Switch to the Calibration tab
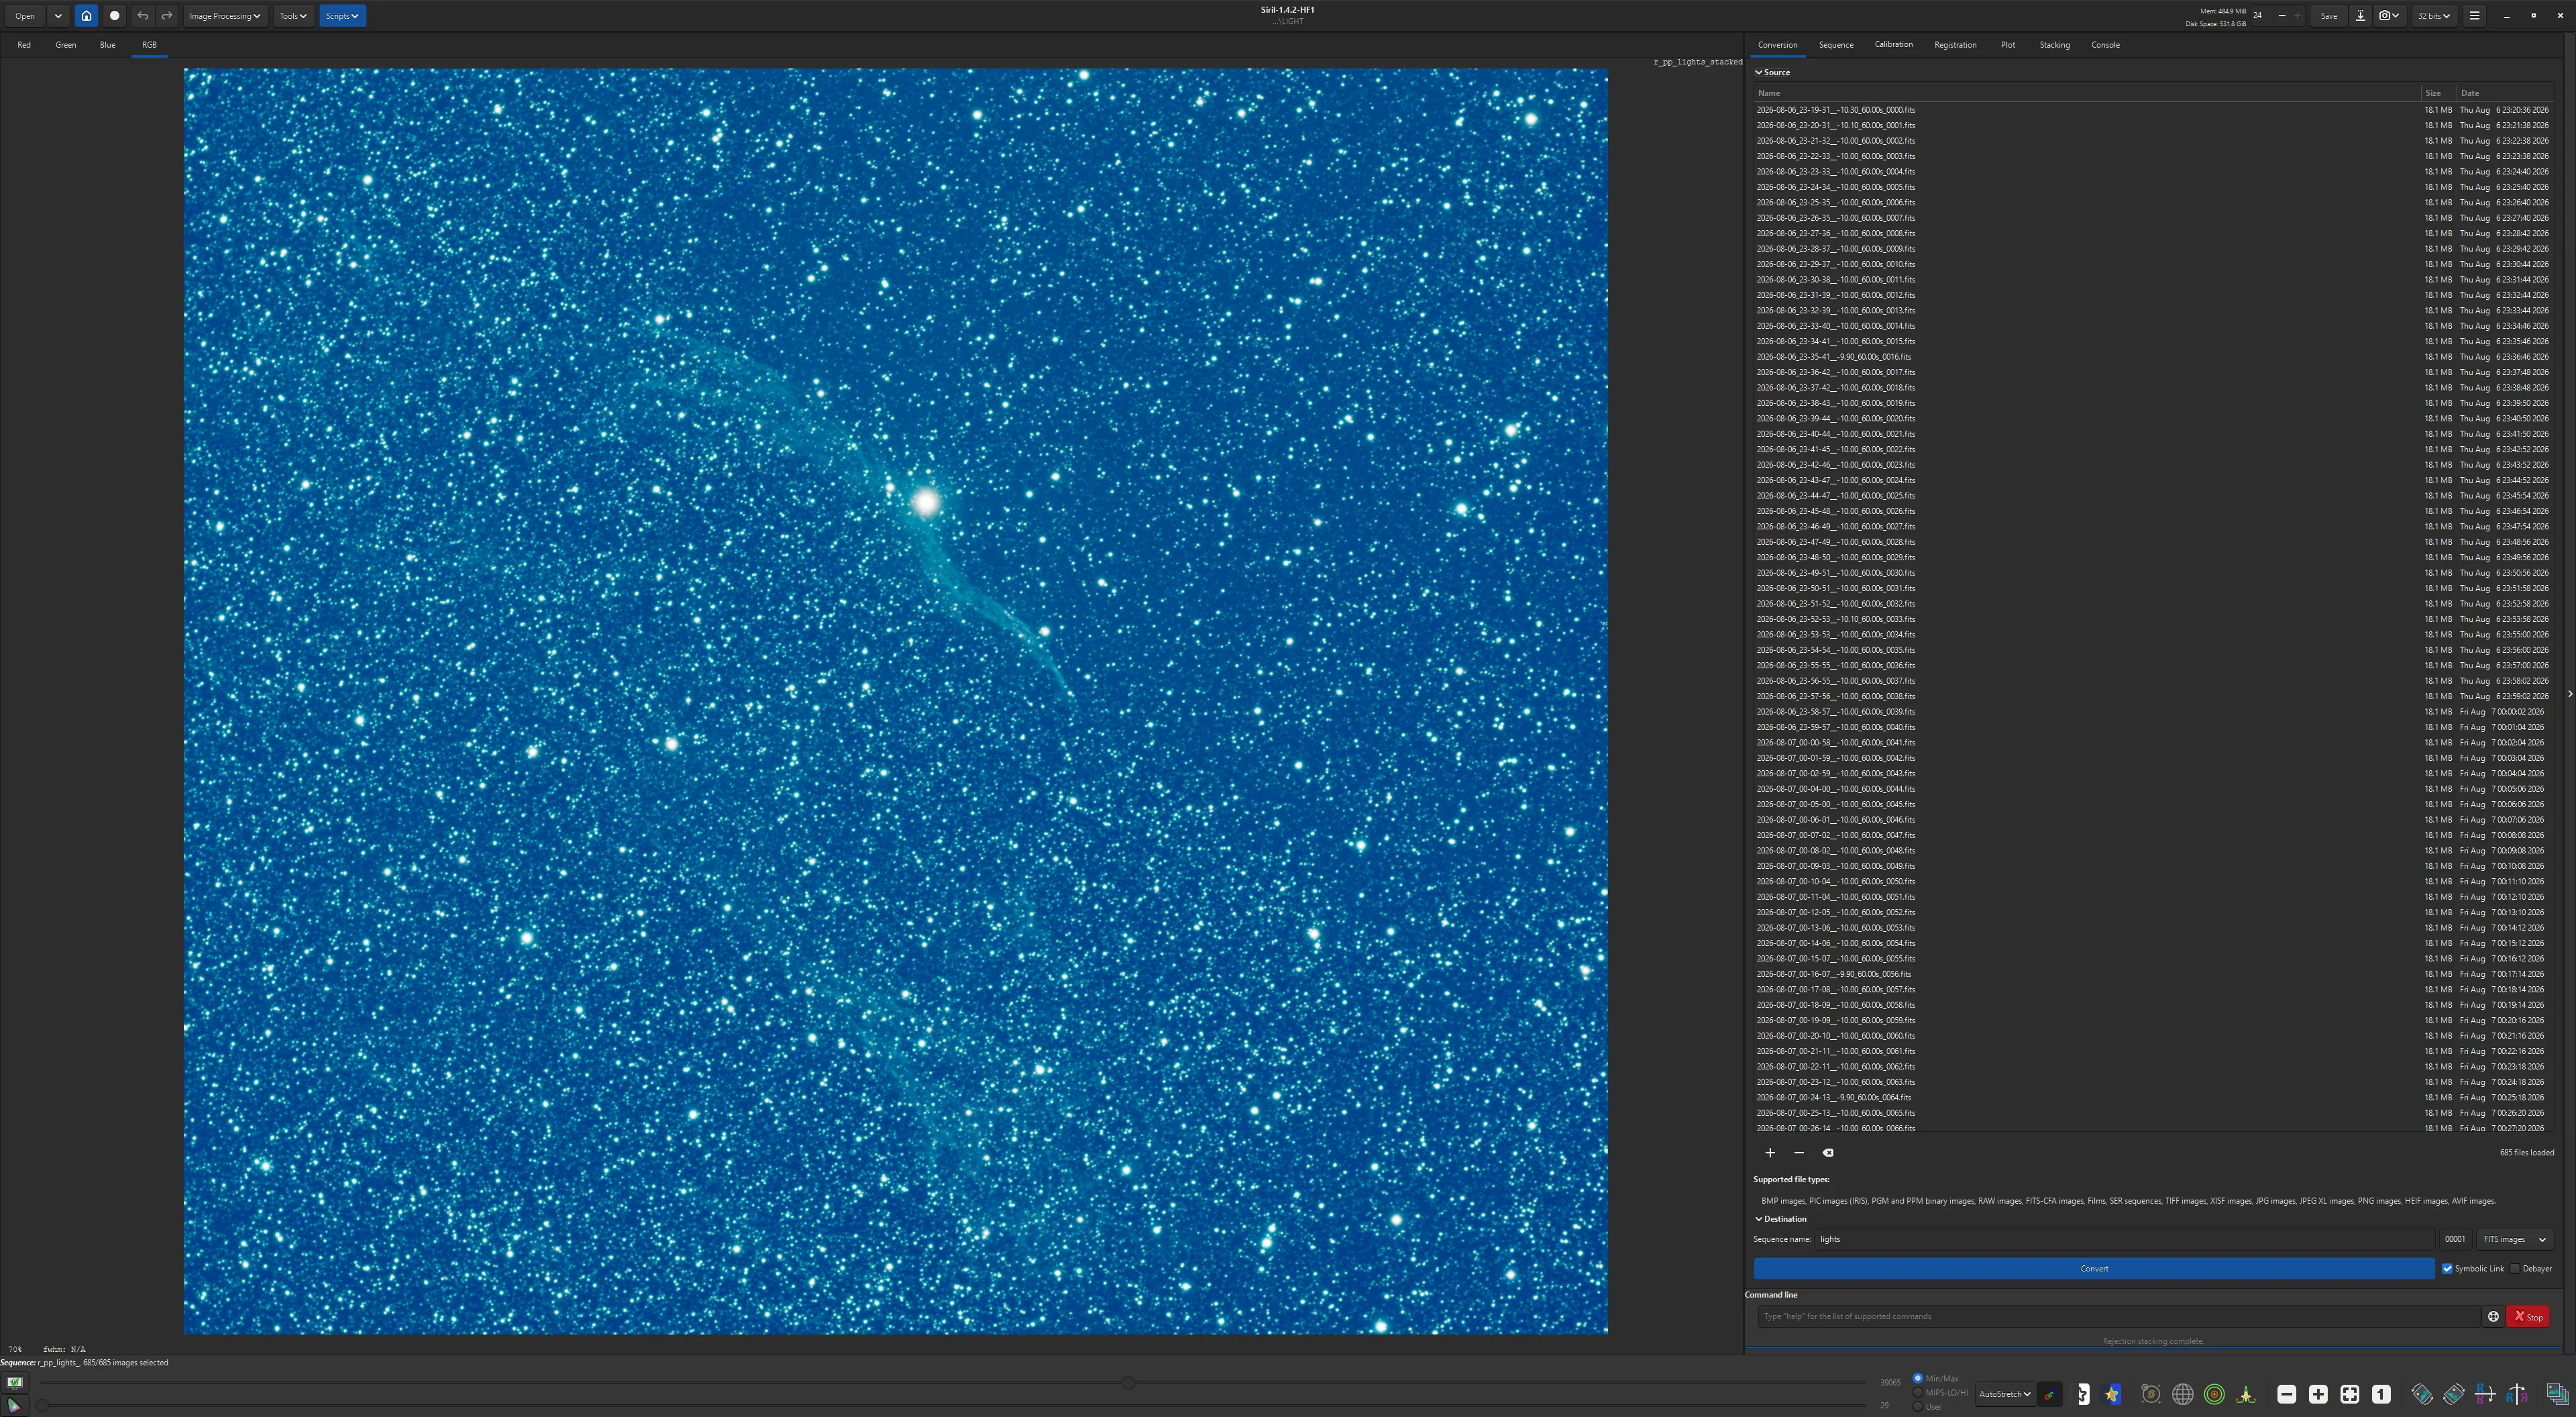Image resolution: width=2576 pixels, height=1417 pixels. pos(1893,45)
